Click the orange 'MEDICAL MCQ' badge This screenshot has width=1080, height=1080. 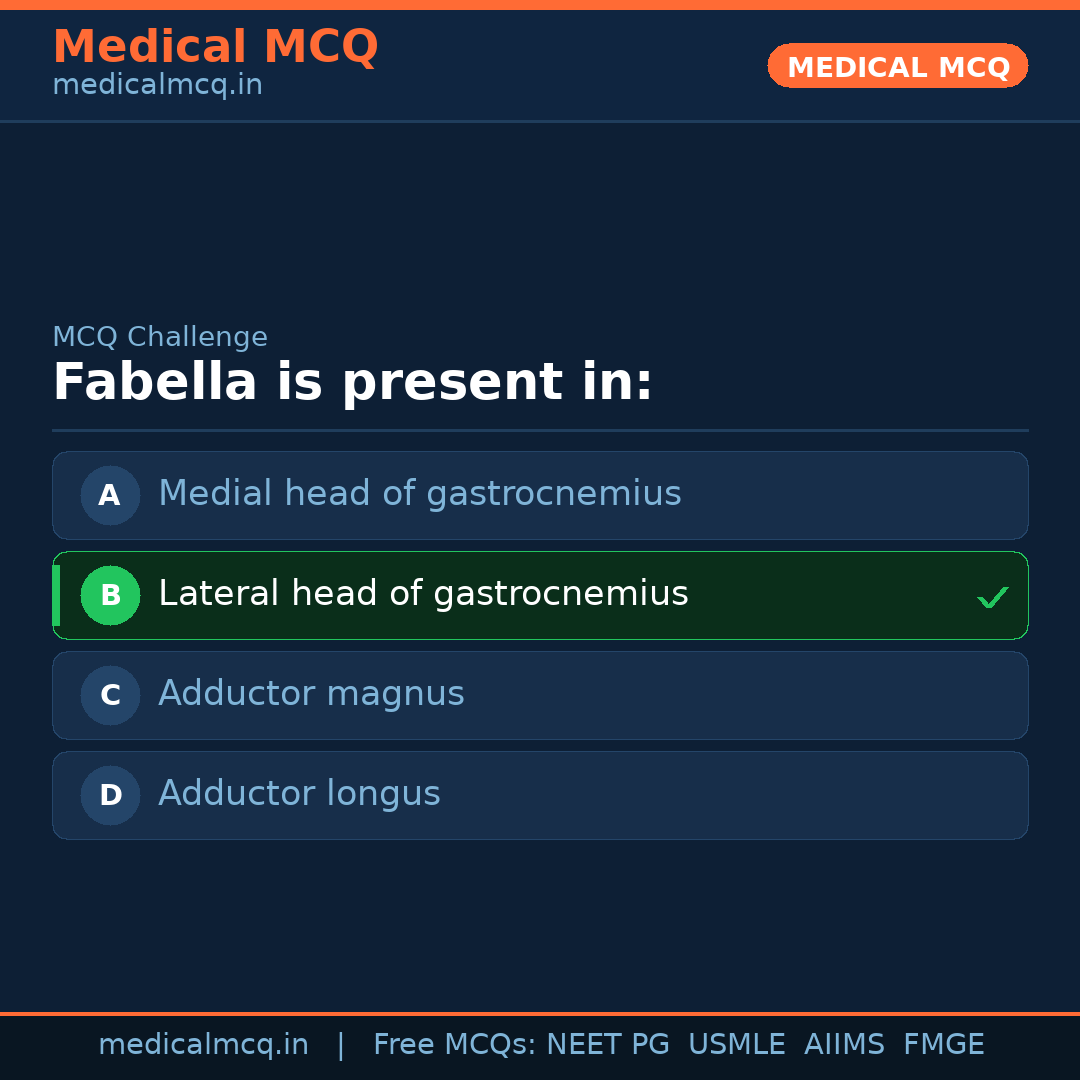point(897,66)
